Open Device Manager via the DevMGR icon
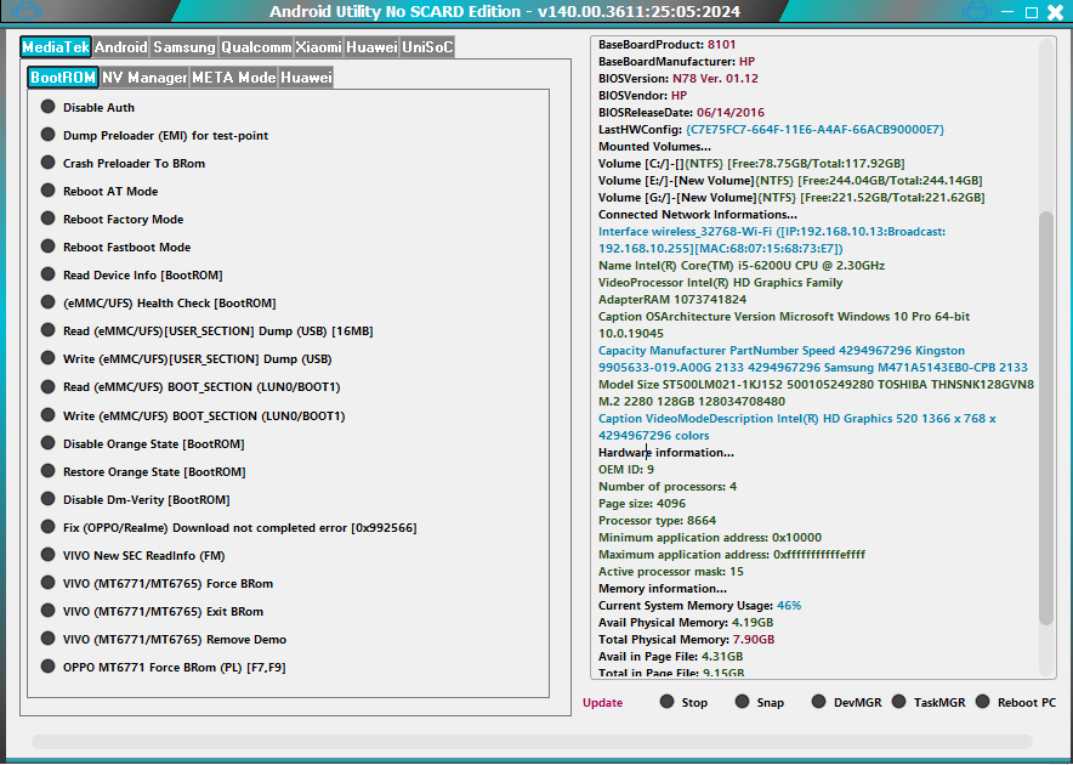This screenshot has width=1073, height=765. (x=820, y=703)
